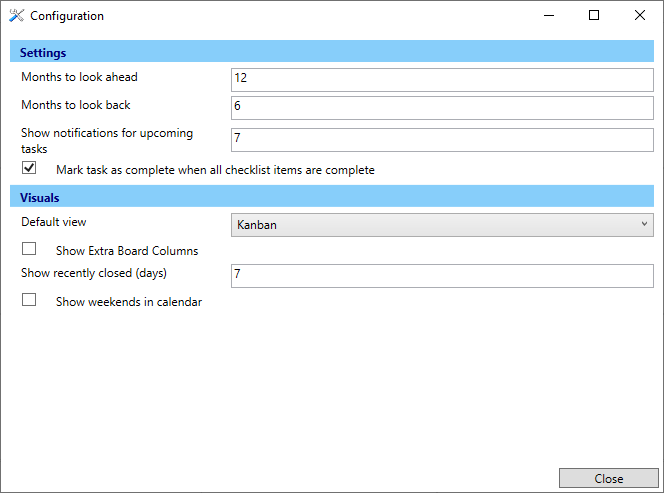
Task: Click the Show recently closed (days) label
Action: 94,273
